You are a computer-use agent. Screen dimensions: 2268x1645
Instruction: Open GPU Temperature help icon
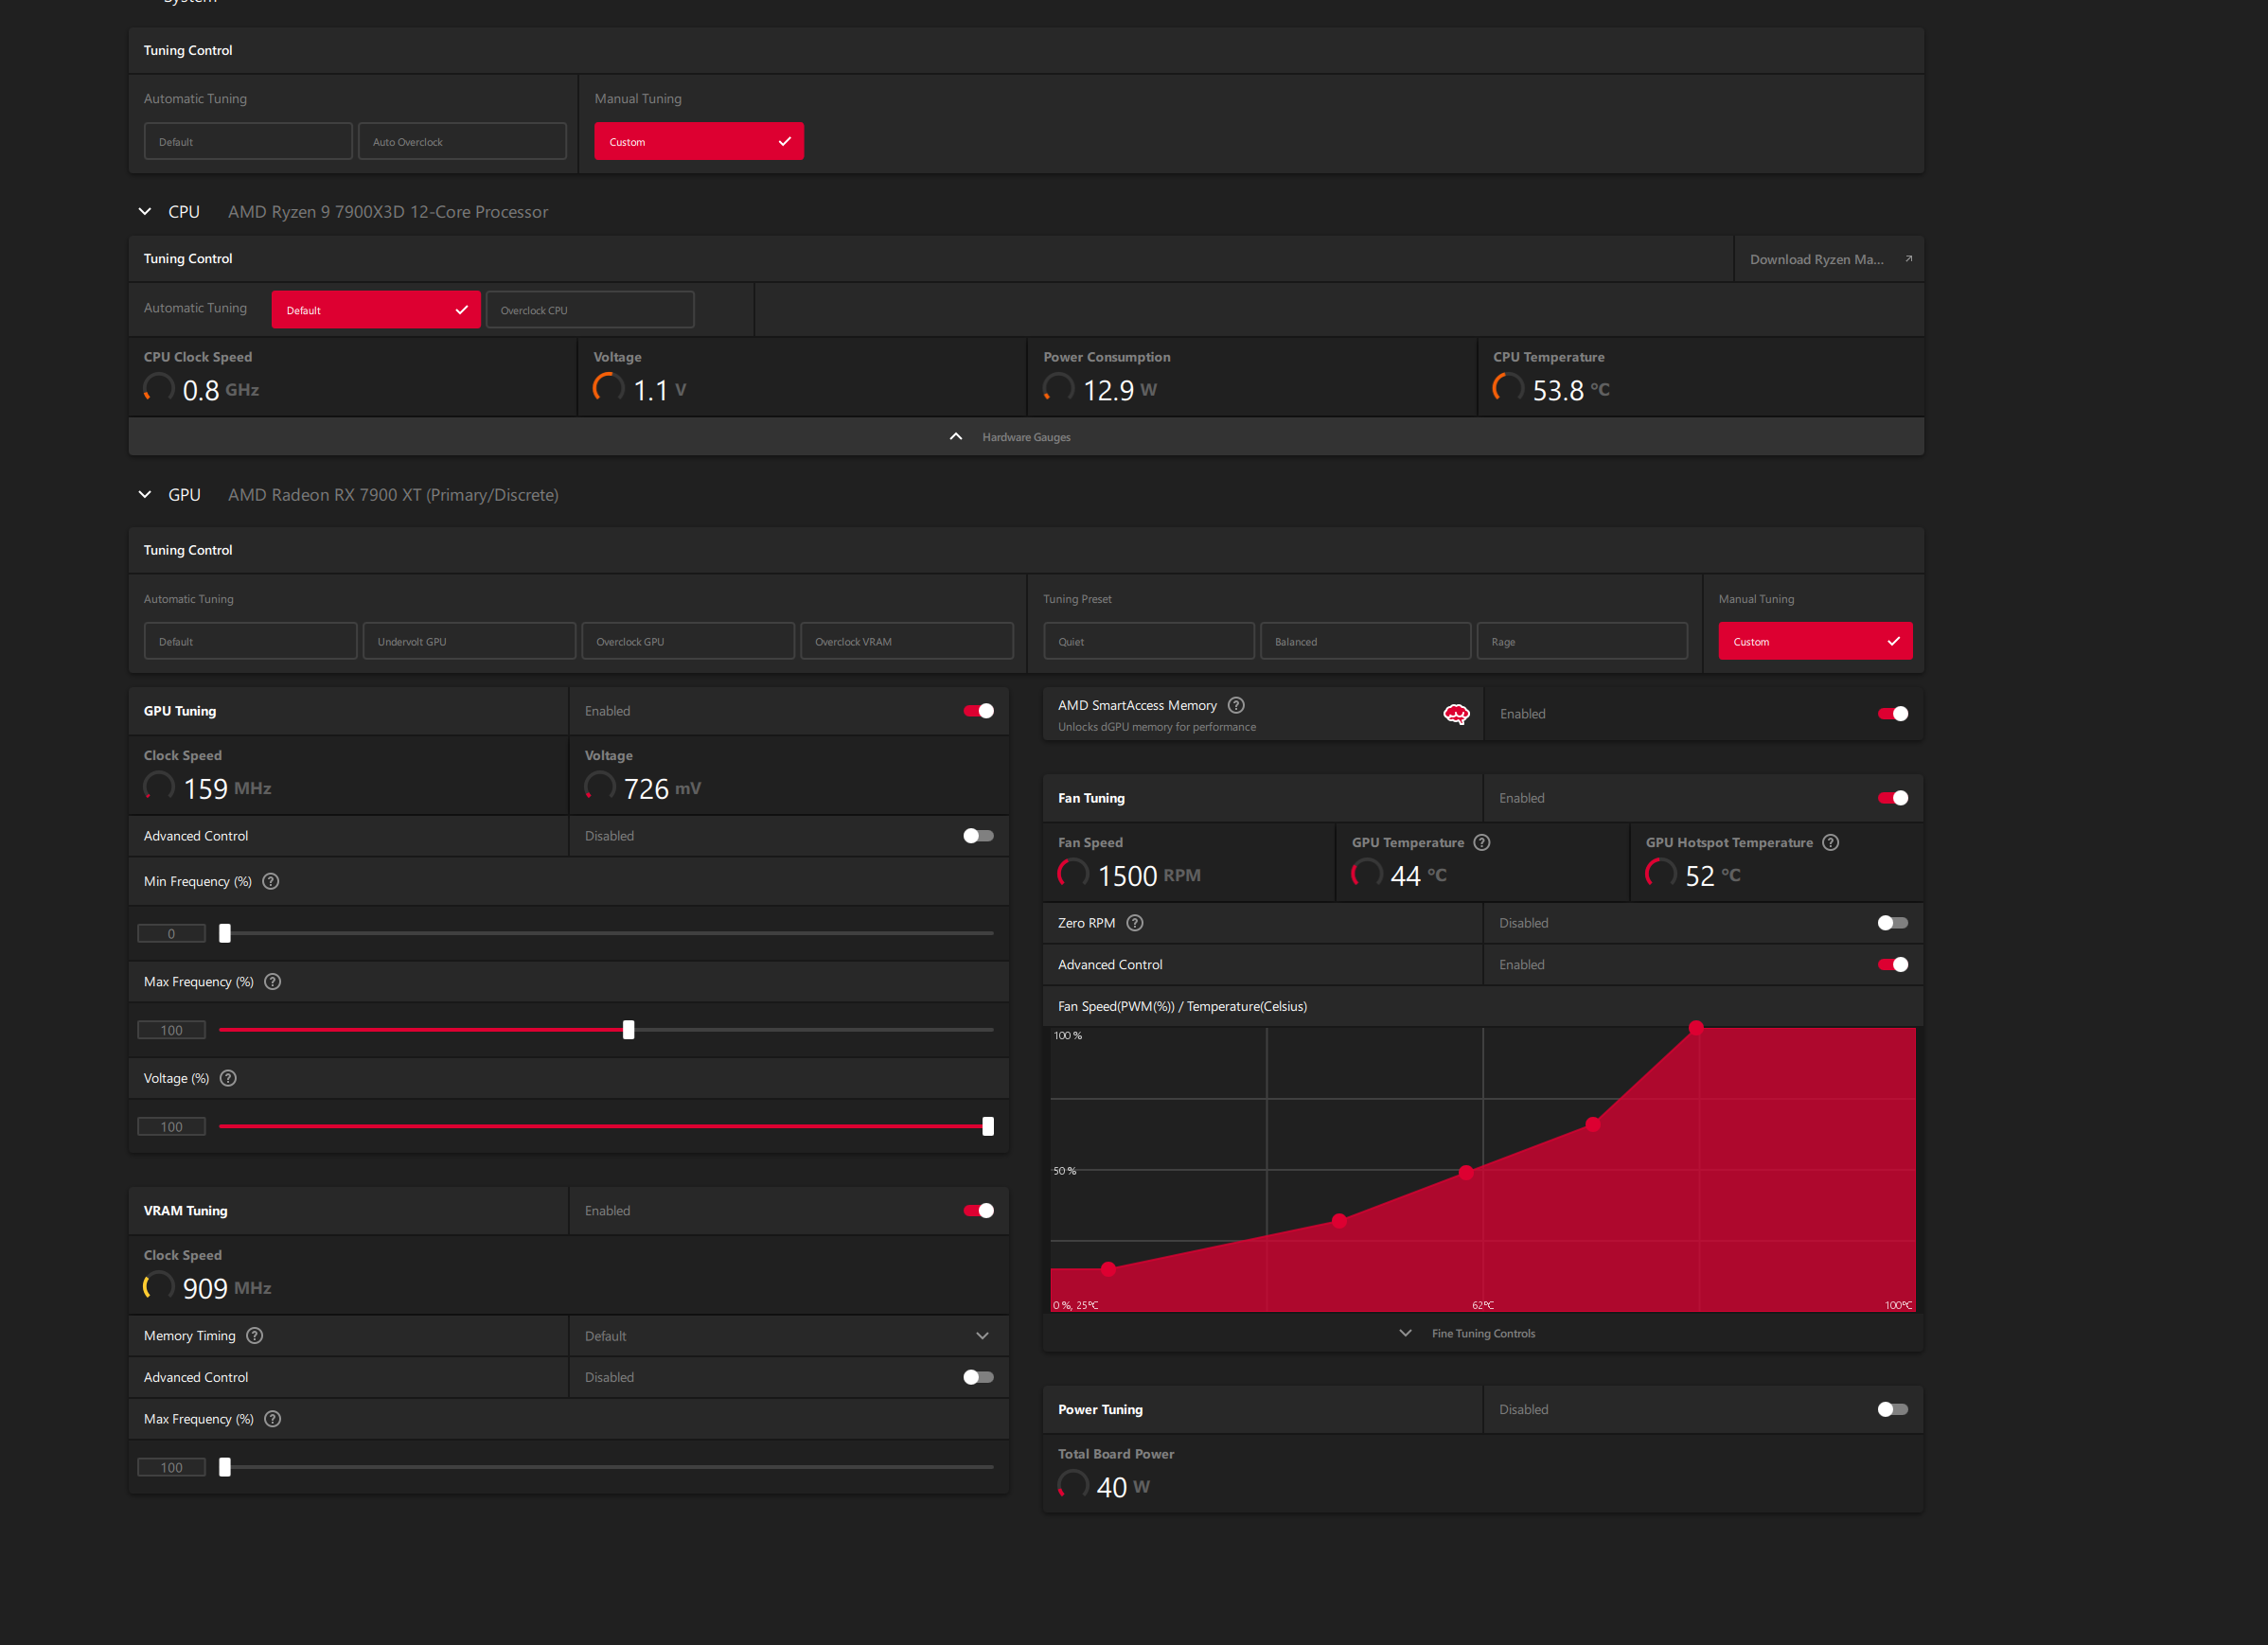(x=1482, y=842)
